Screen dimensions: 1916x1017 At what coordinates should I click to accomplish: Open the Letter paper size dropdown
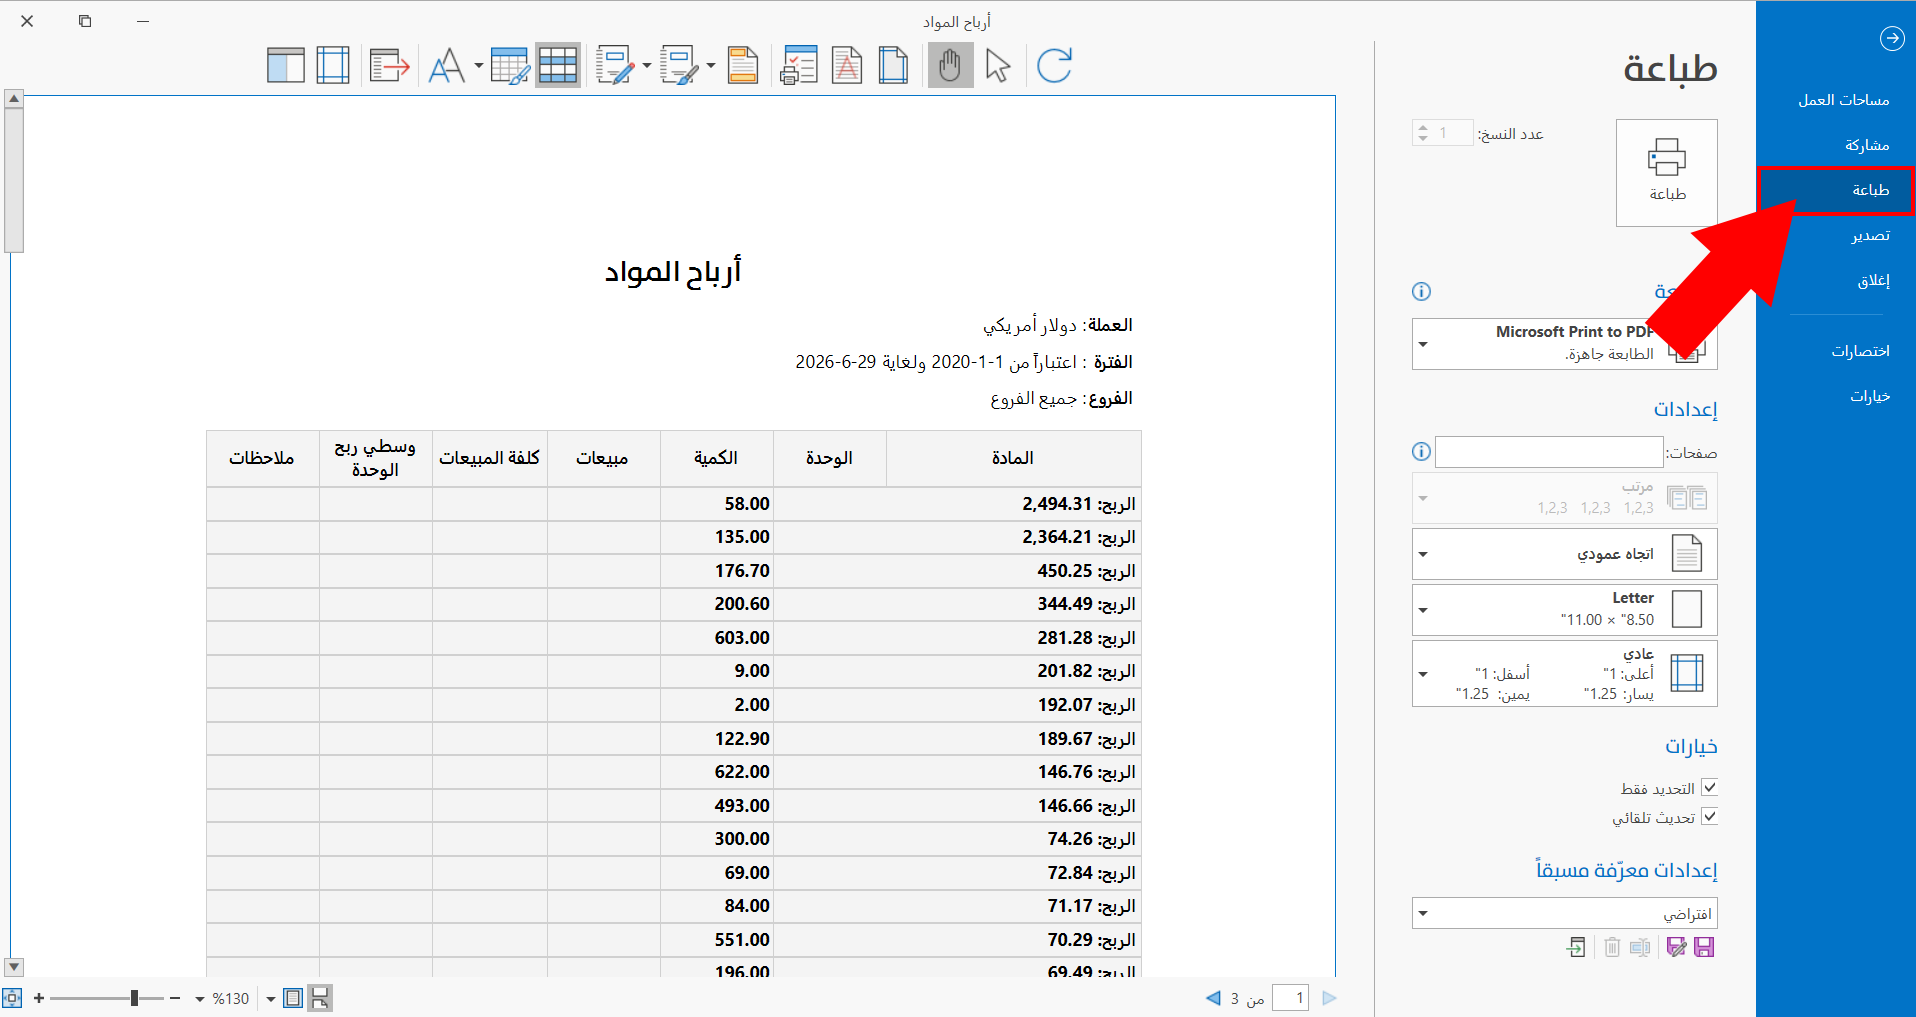click(1564, 609)
